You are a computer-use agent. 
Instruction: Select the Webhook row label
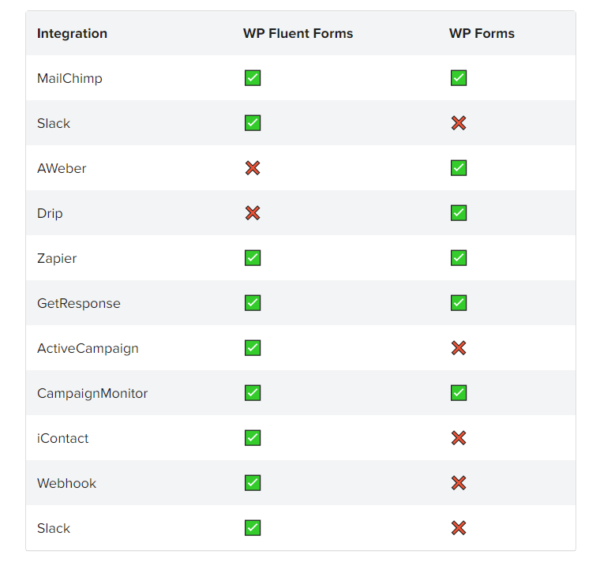click(67, 483)
